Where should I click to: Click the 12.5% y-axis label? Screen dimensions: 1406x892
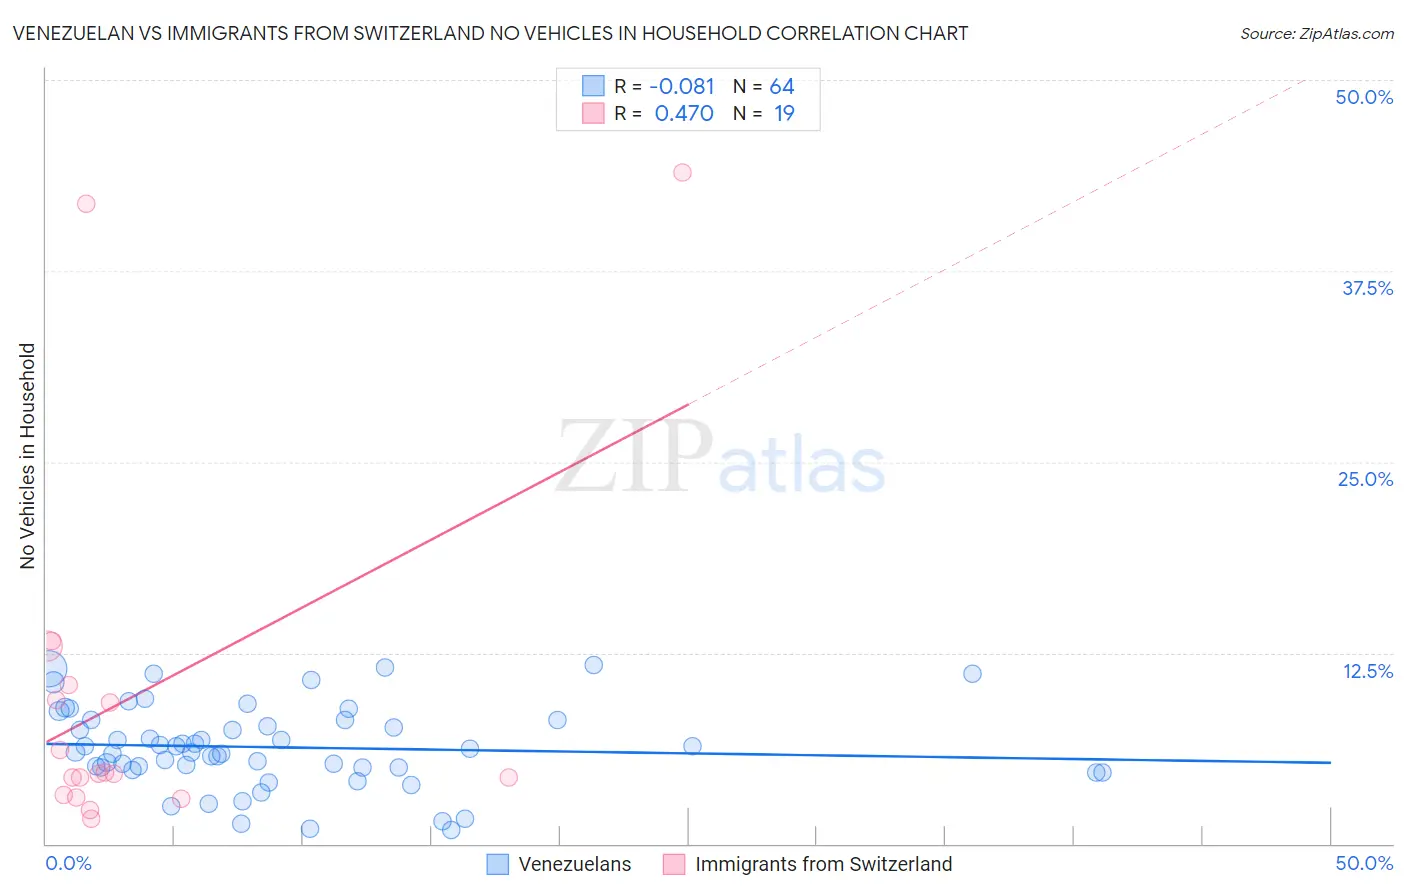[x=1367, y=671]
